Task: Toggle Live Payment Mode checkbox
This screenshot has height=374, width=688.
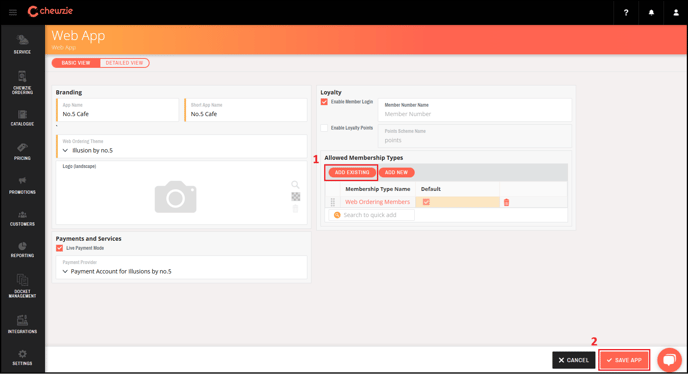Action: pos(59,248)
